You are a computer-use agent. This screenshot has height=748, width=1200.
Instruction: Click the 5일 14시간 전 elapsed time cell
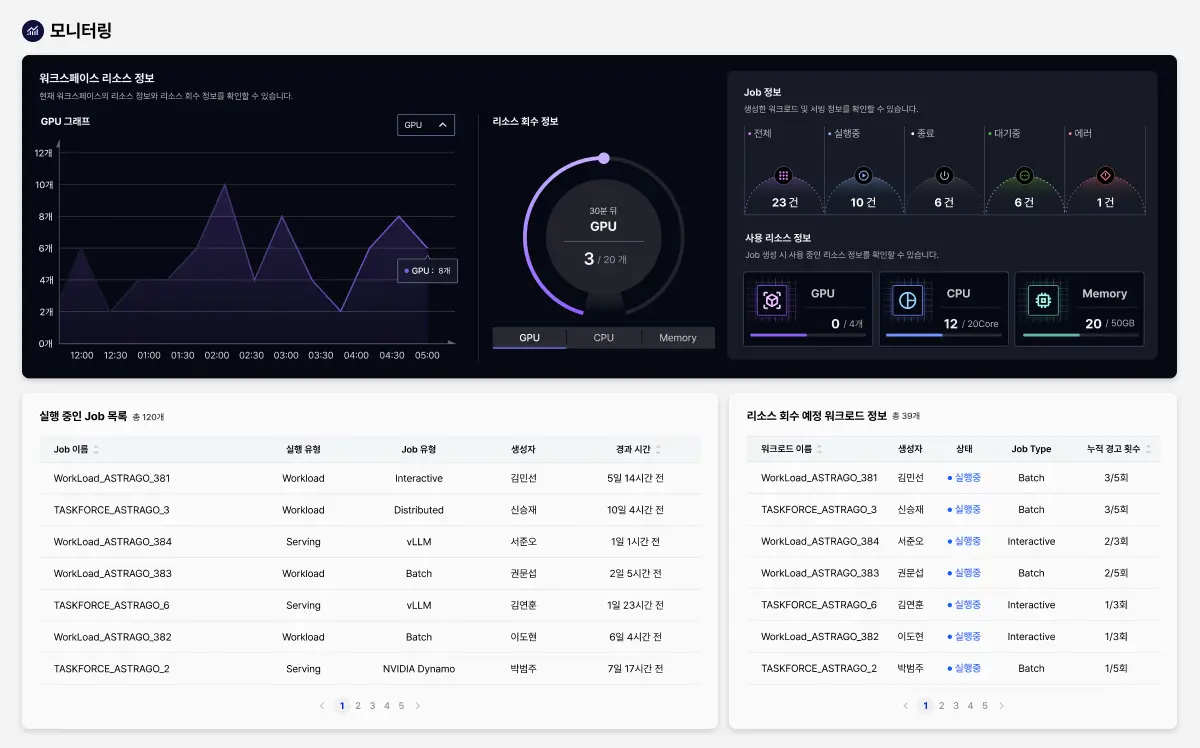(635, 478)
